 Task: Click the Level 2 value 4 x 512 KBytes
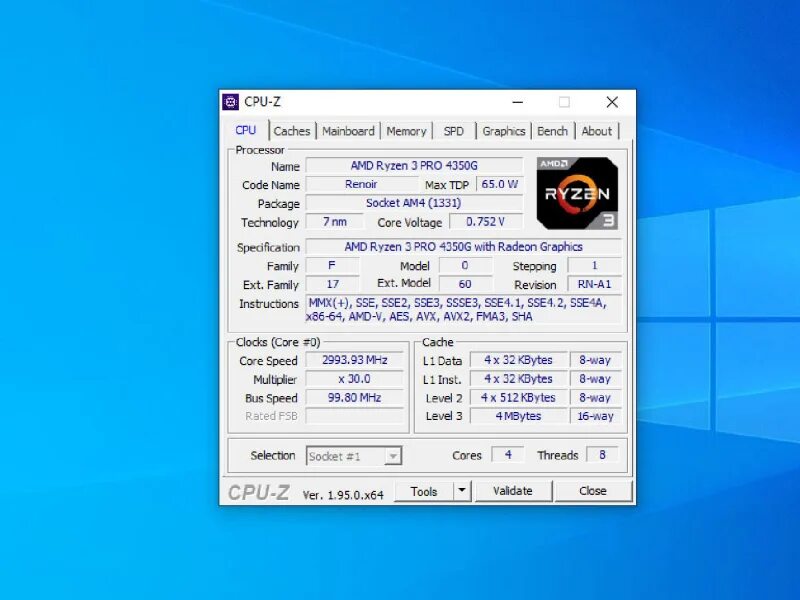click(x=518, y=397)
